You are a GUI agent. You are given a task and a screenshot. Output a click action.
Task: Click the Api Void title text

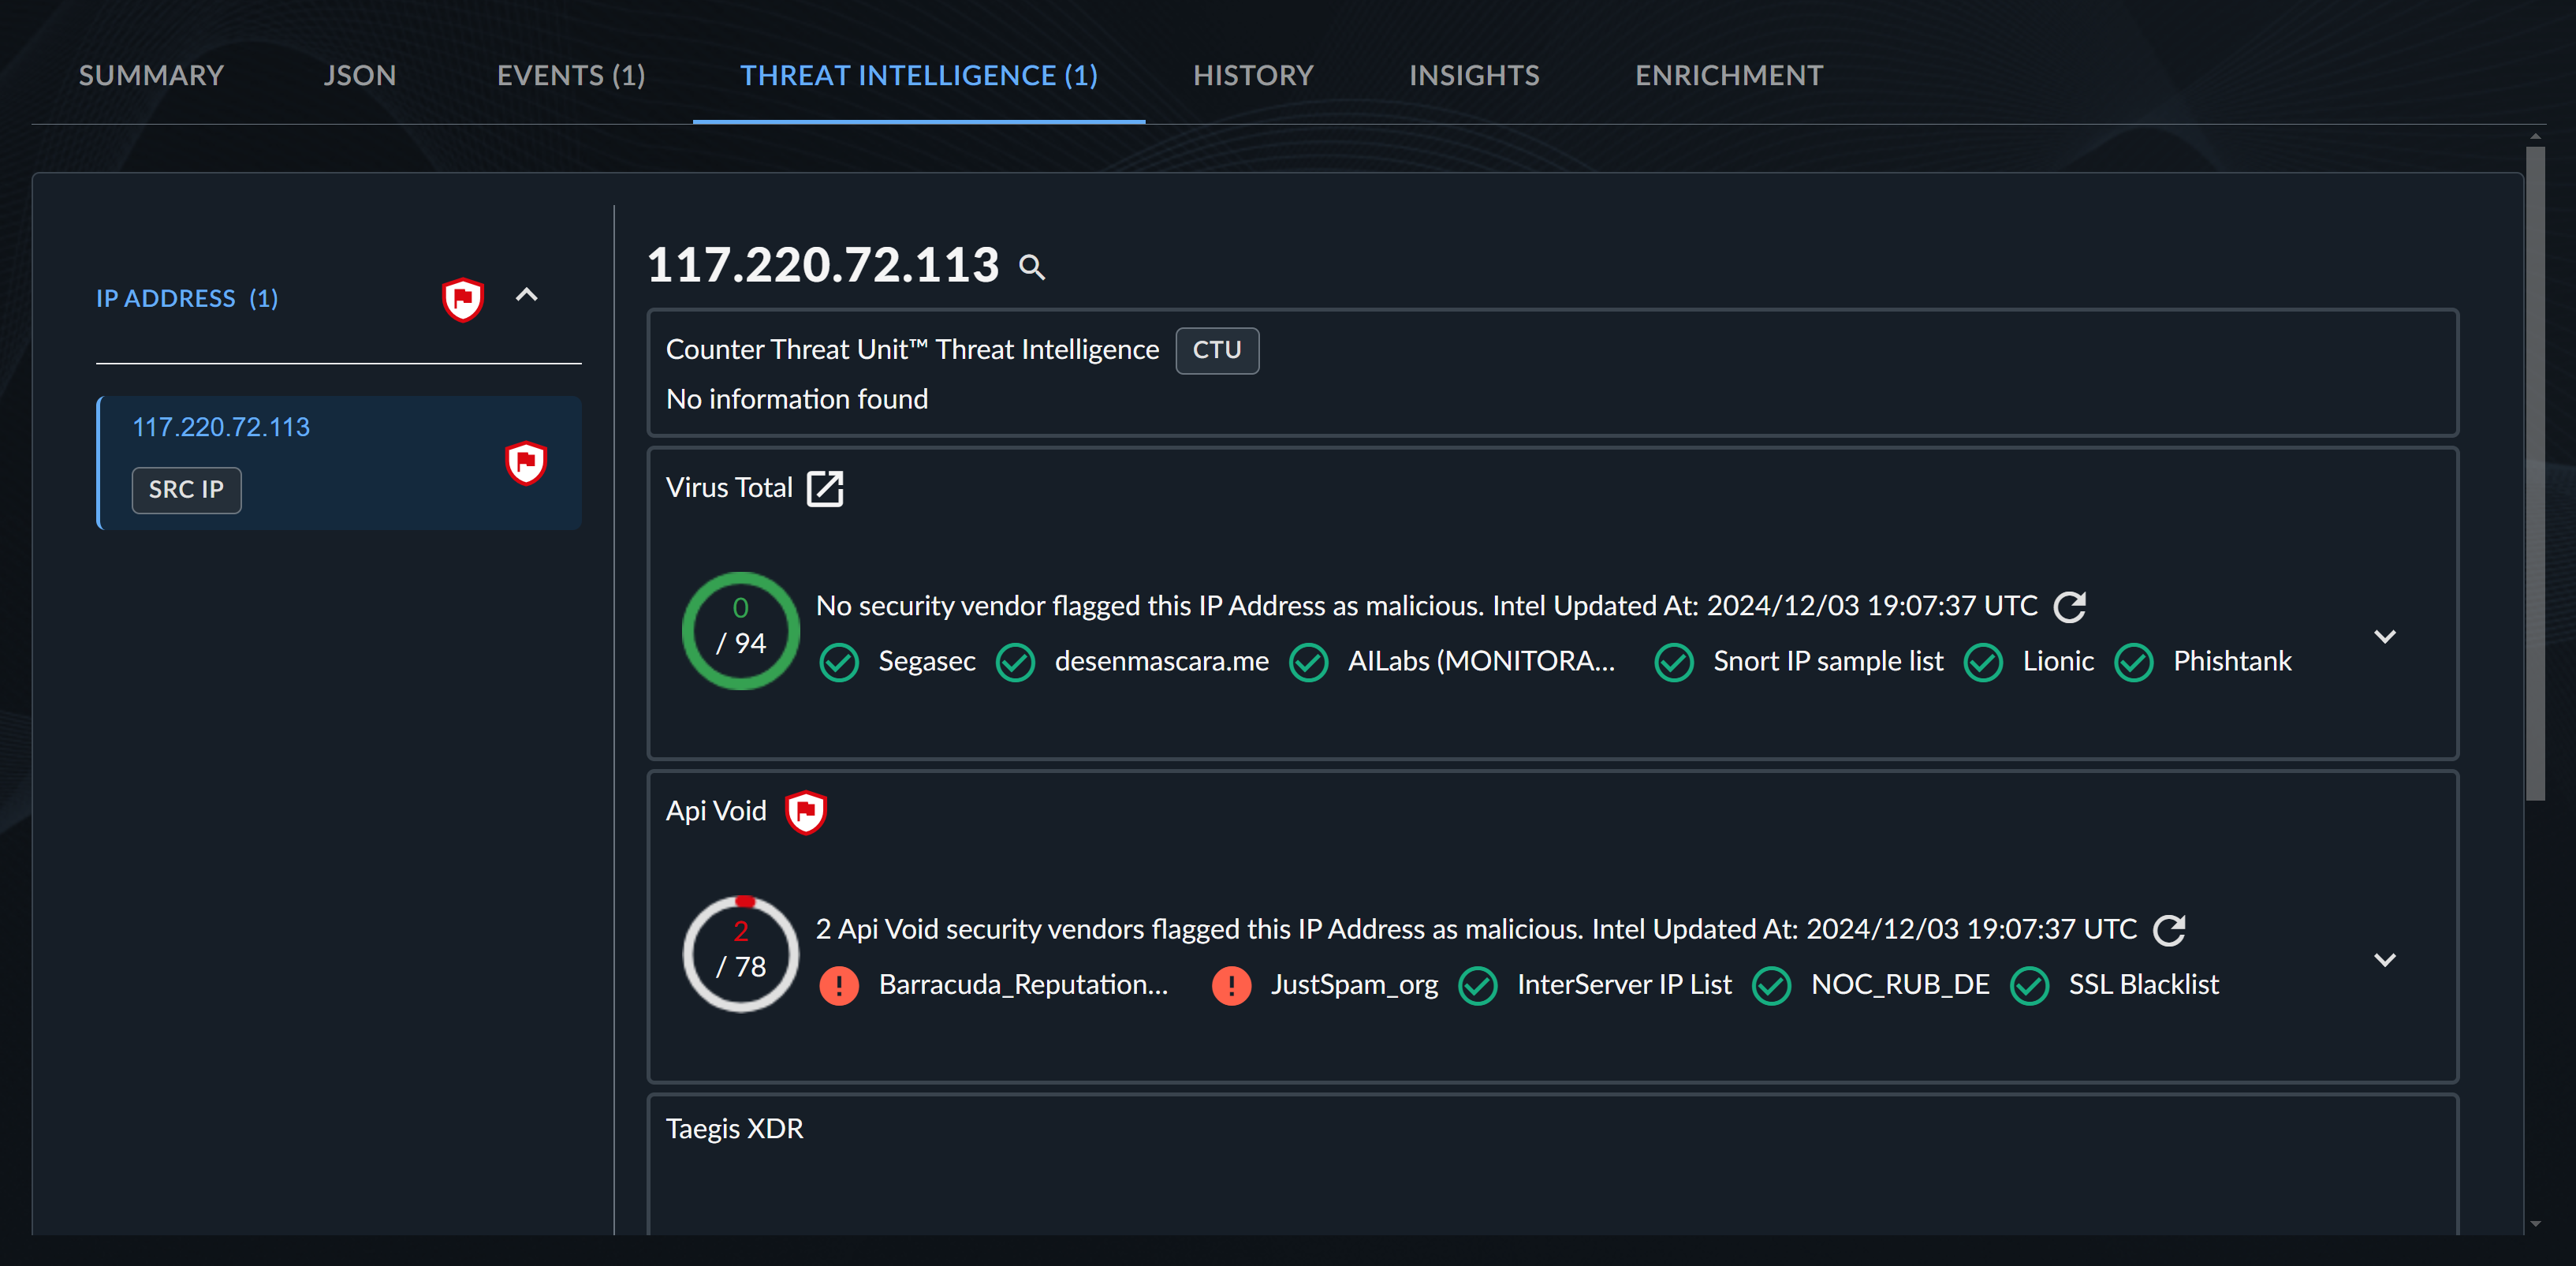[716, 810]
